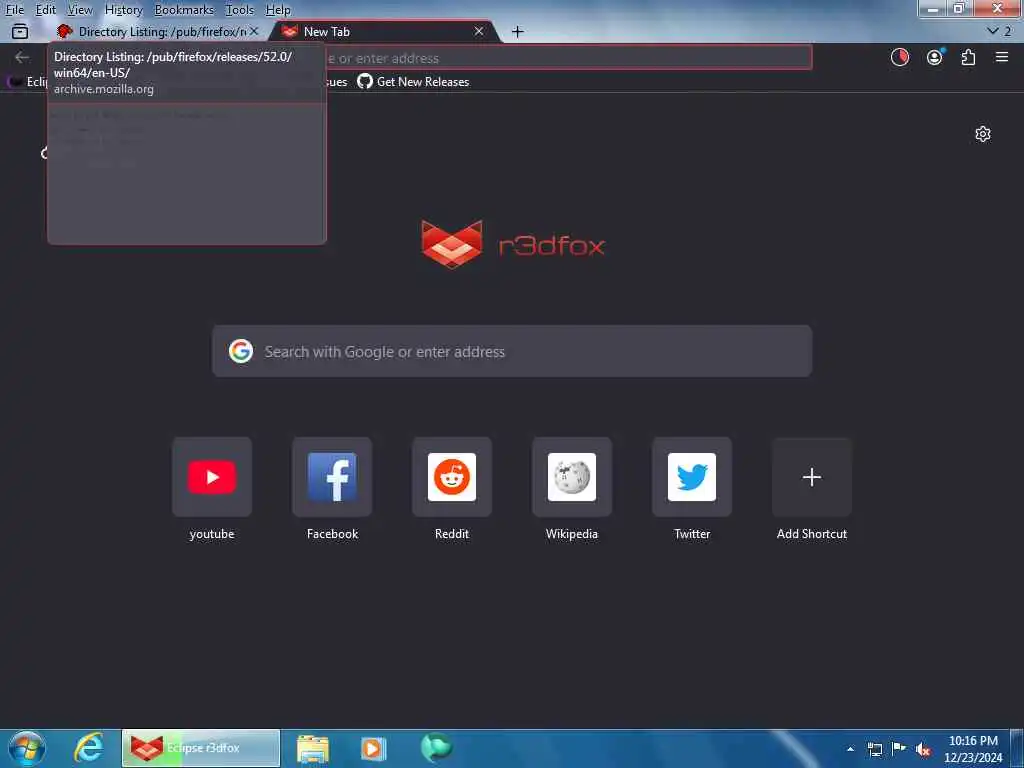Screen dimensions: 1024x768
Task: Open the clock showing 10:16 PM
Action: 973,749
